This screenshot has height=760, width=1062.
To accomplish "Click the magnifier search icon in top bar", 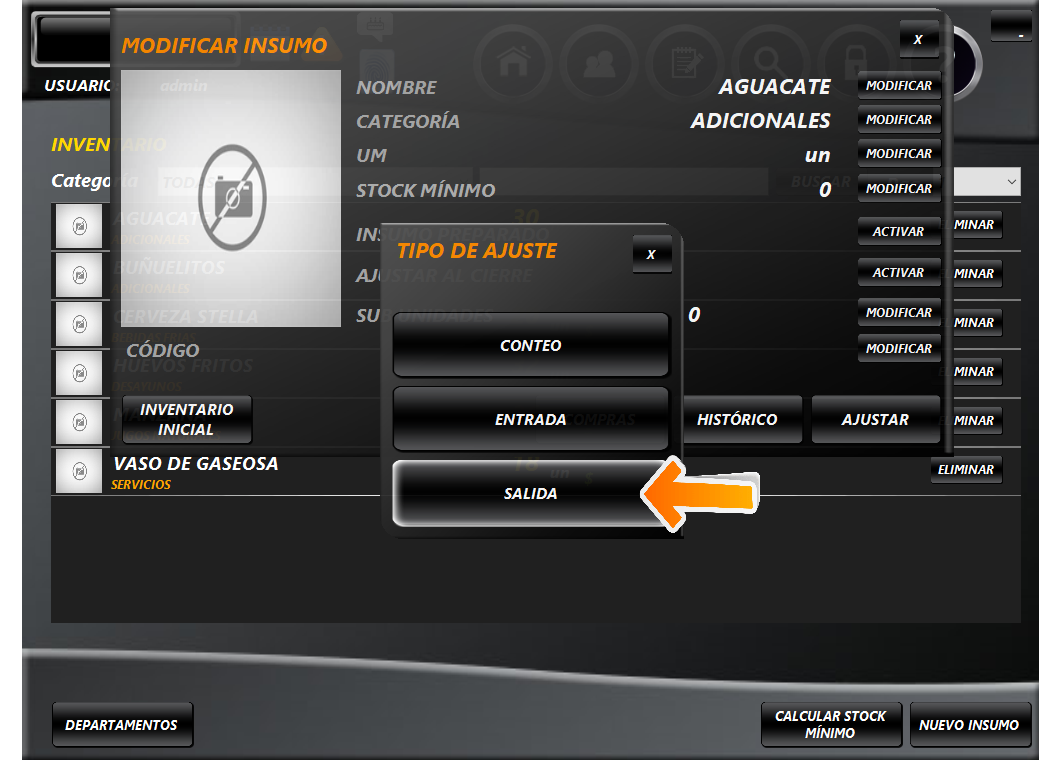I will coord(772,63).
